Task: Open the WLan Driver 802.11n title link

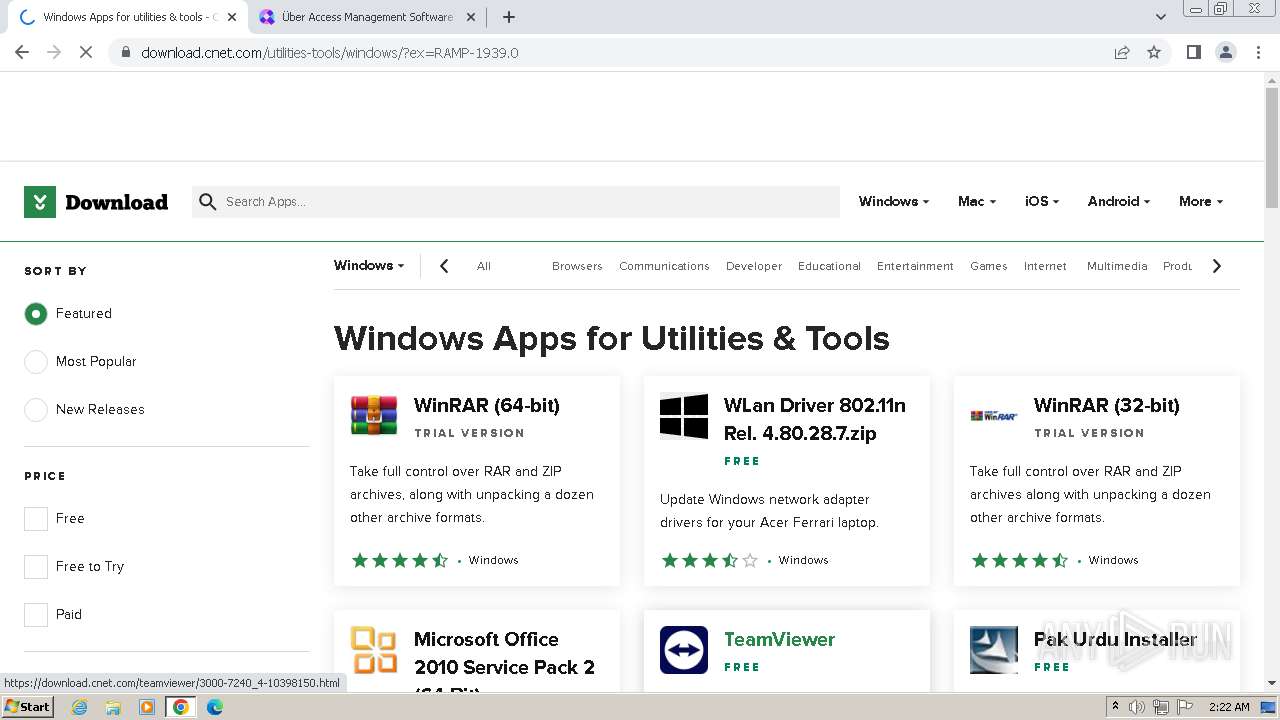Action: [815, 419]
